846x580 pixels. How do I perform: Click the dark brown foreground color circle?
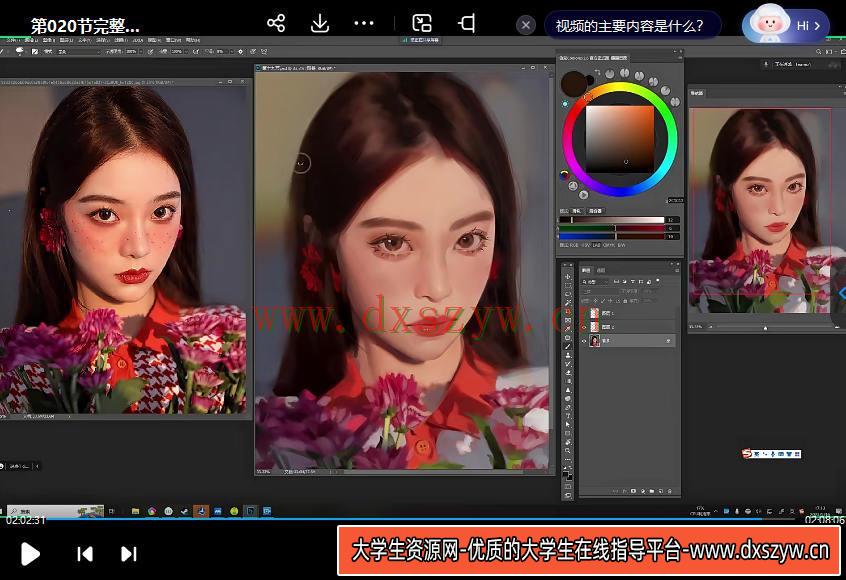point(574,84)
